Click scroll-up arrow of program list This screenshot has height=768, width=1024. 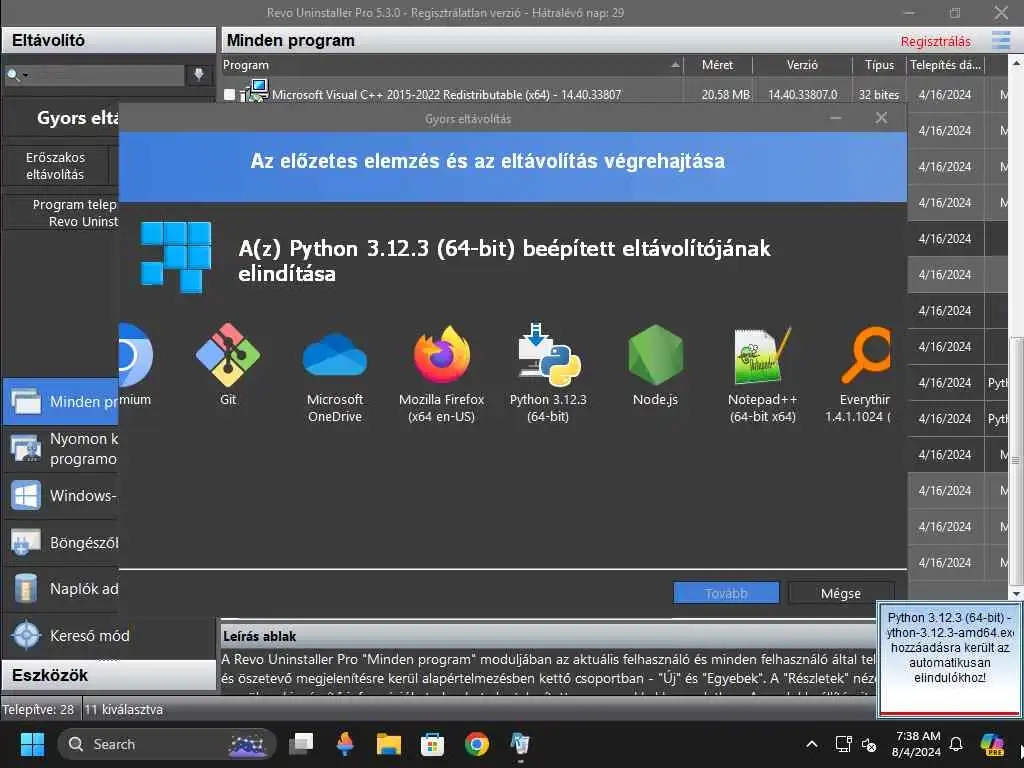1016,63
